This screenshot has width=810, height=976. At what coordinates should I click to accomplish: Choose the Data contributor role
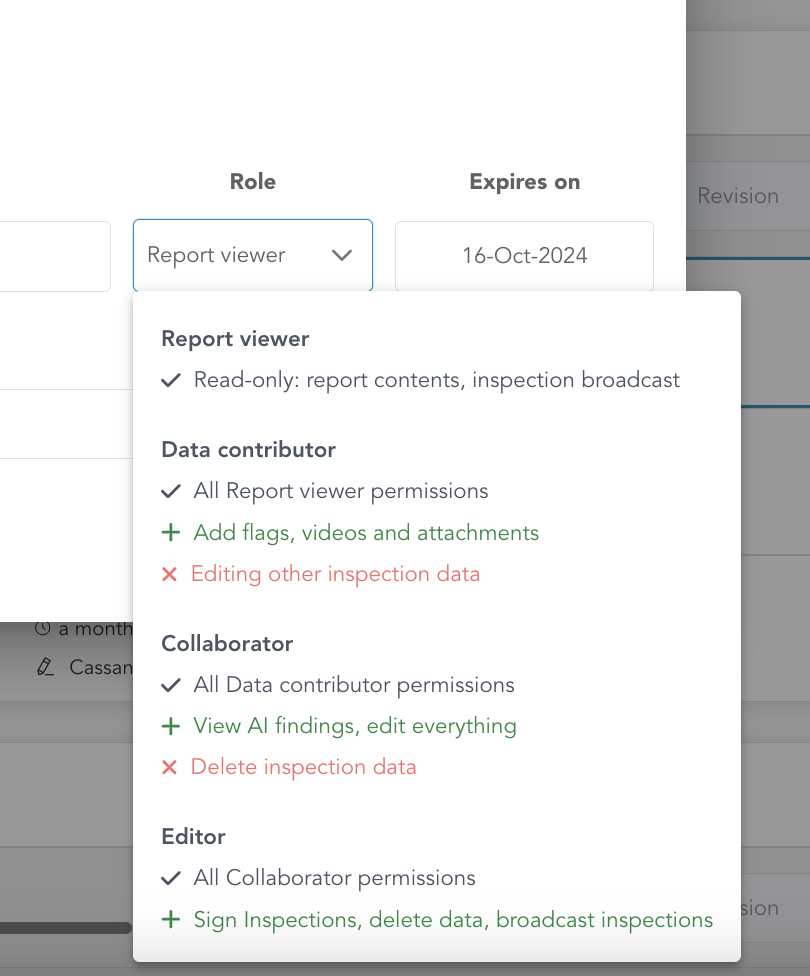click(248, 450)
